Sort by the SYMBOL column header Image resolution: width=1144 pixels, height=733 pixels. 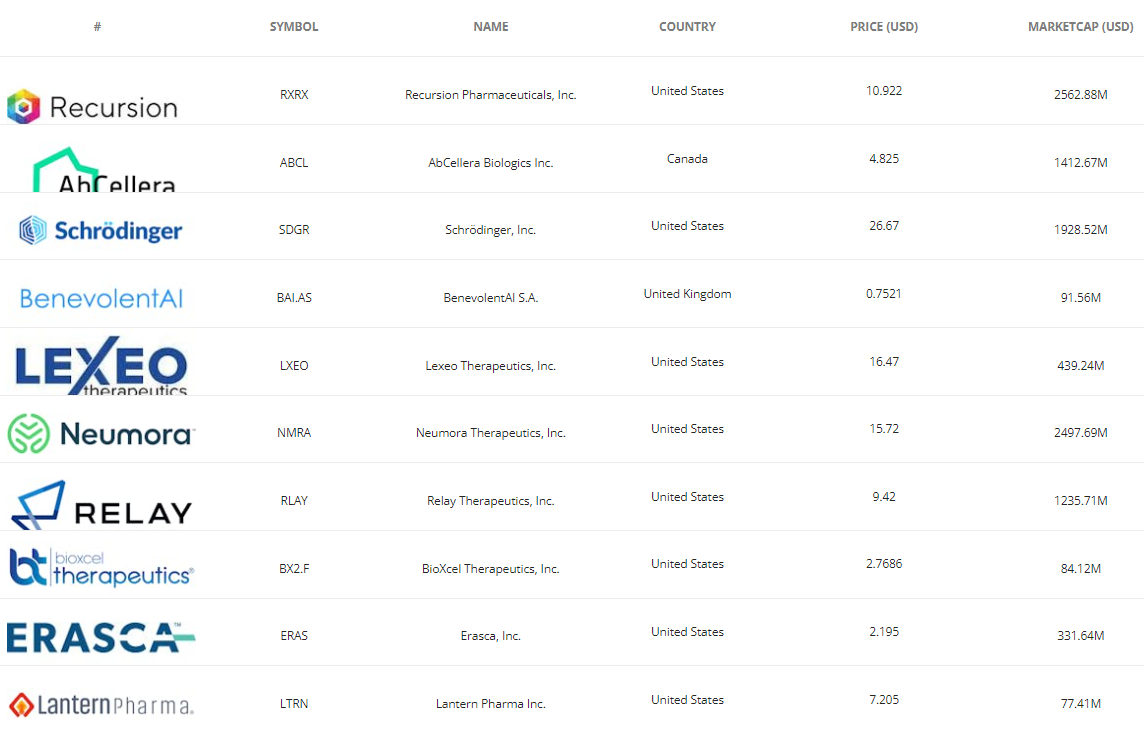click(x=294, y=27)
